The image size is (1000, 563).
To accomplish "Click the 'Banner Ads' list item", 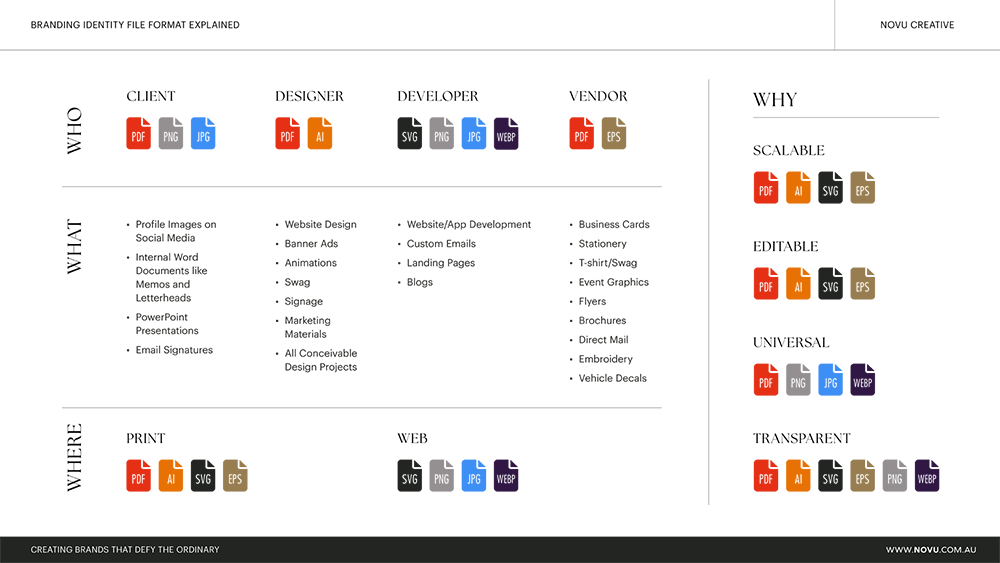I will (311, 244).
